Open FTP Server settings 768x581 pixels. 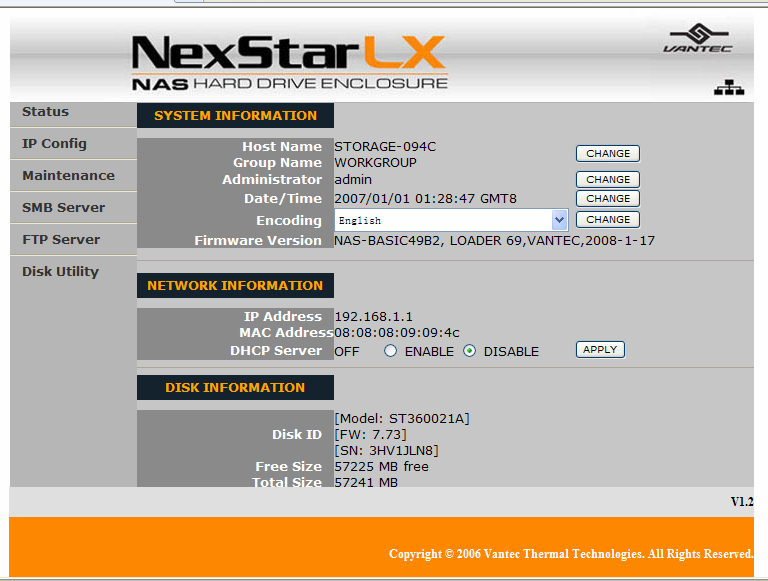click(61, 240)
